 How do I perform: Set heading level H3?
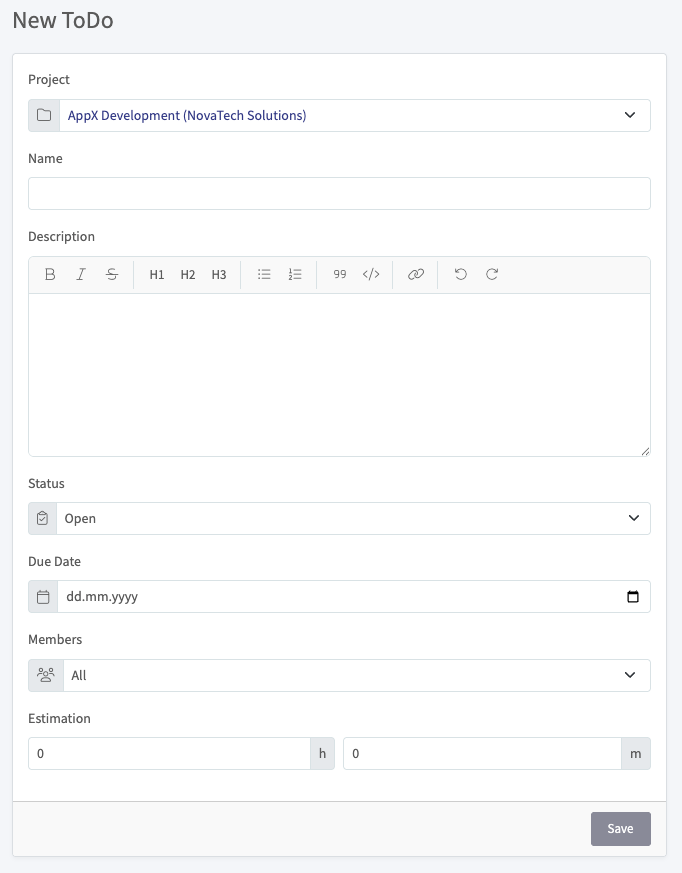[x=219, y=274]
